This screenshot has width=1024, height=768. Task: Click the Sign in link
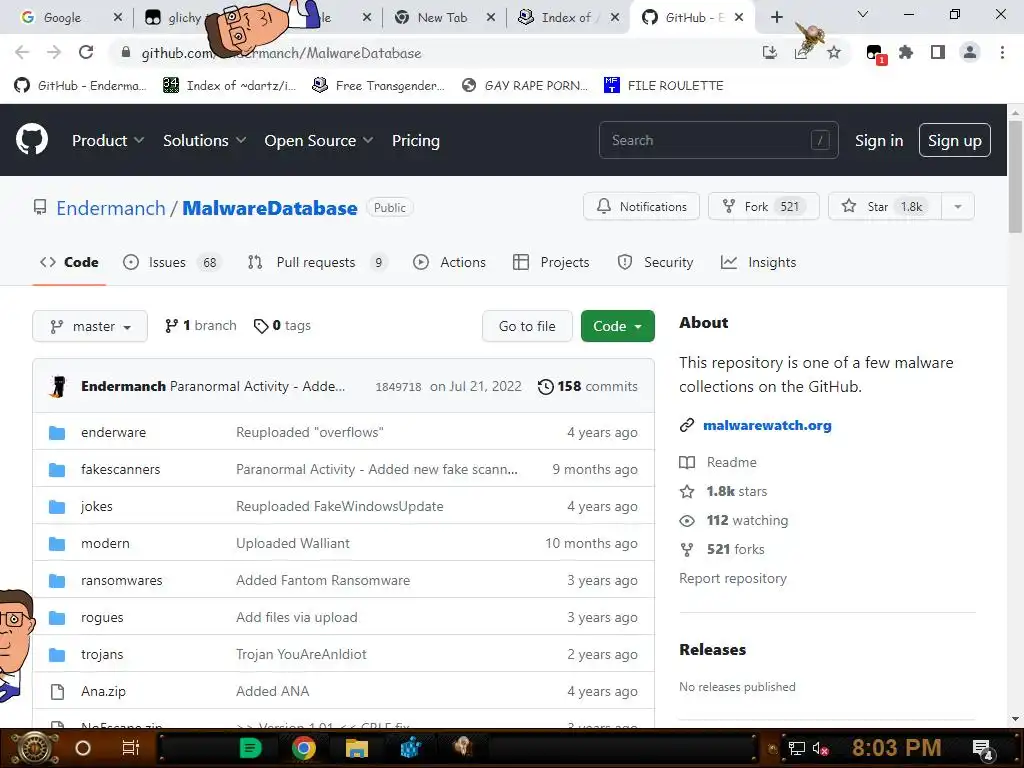tap(878, 140)
